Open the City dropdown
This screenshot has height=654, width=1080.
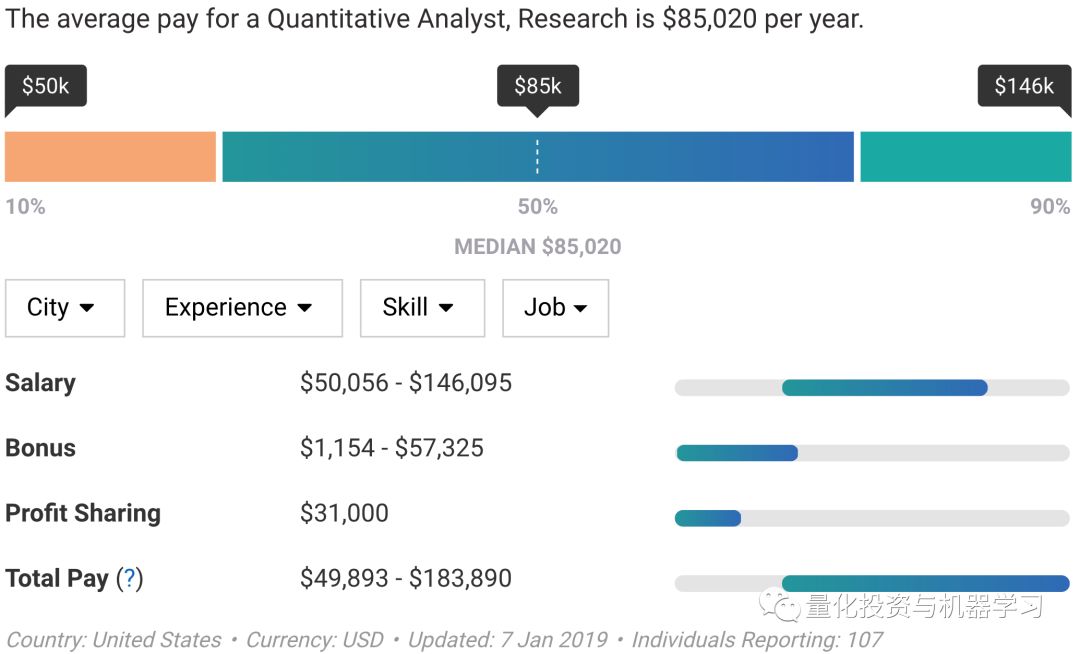[65, 308]
